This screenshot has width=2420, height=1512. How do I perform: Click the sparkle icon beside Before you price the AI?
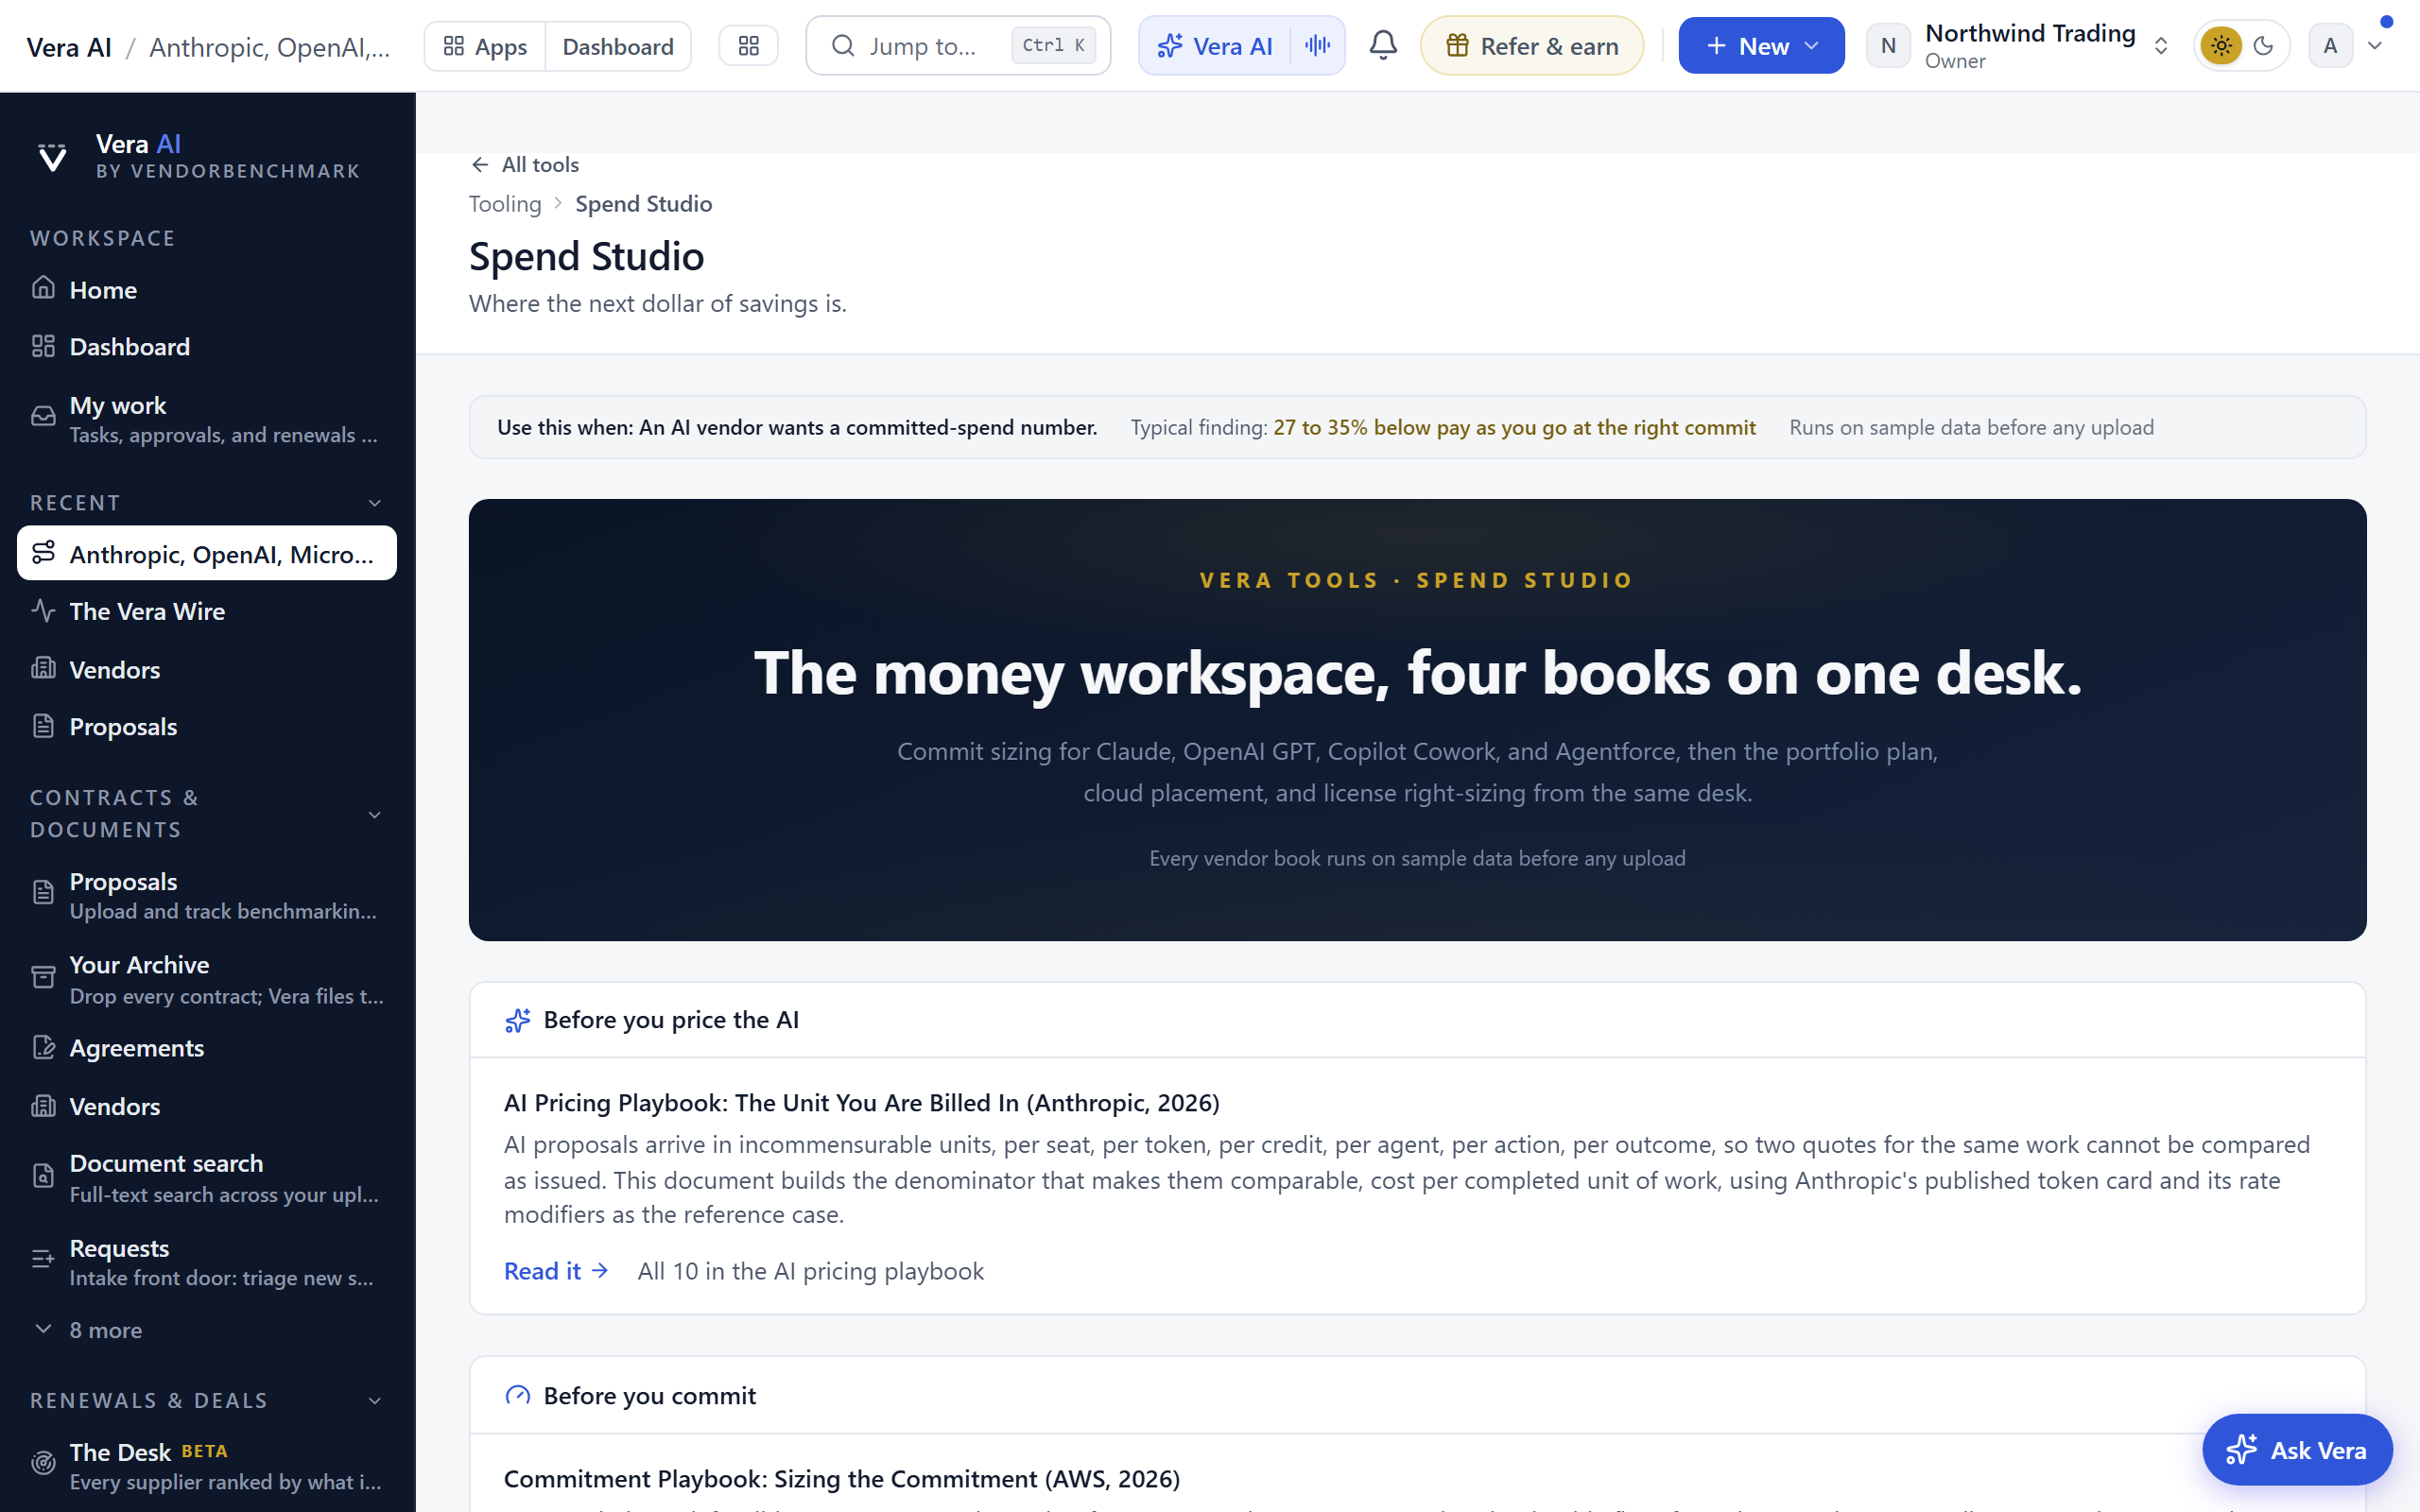tap(517, 1020)
